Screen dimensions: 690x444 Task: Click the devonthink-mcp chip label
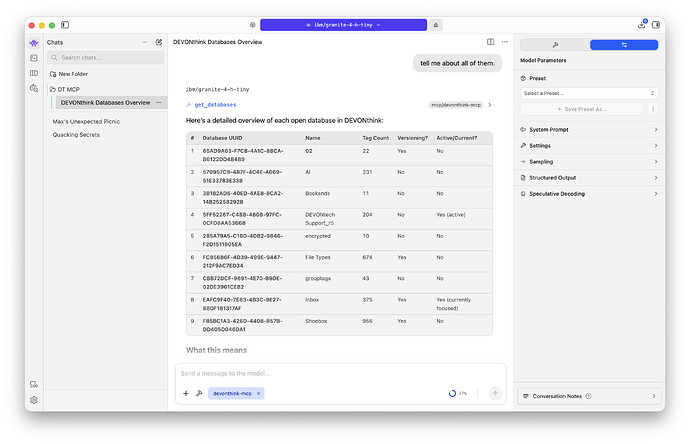coord(232,394)
